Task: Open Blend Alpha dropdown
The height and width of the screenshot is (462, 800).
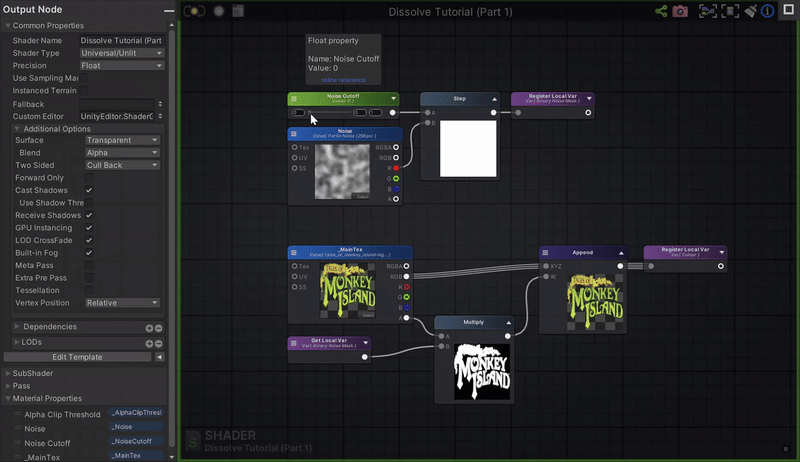Action: (122, 152)
